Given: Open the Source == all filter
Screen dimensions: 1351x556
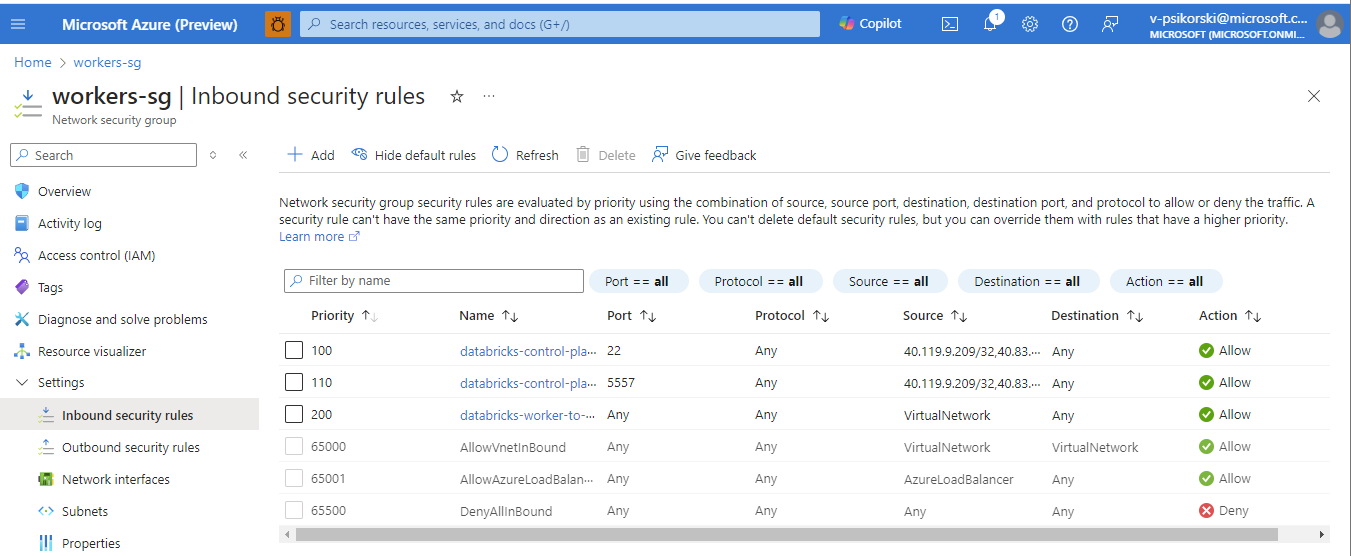Looking at the screenshot, I should (889, 281).
